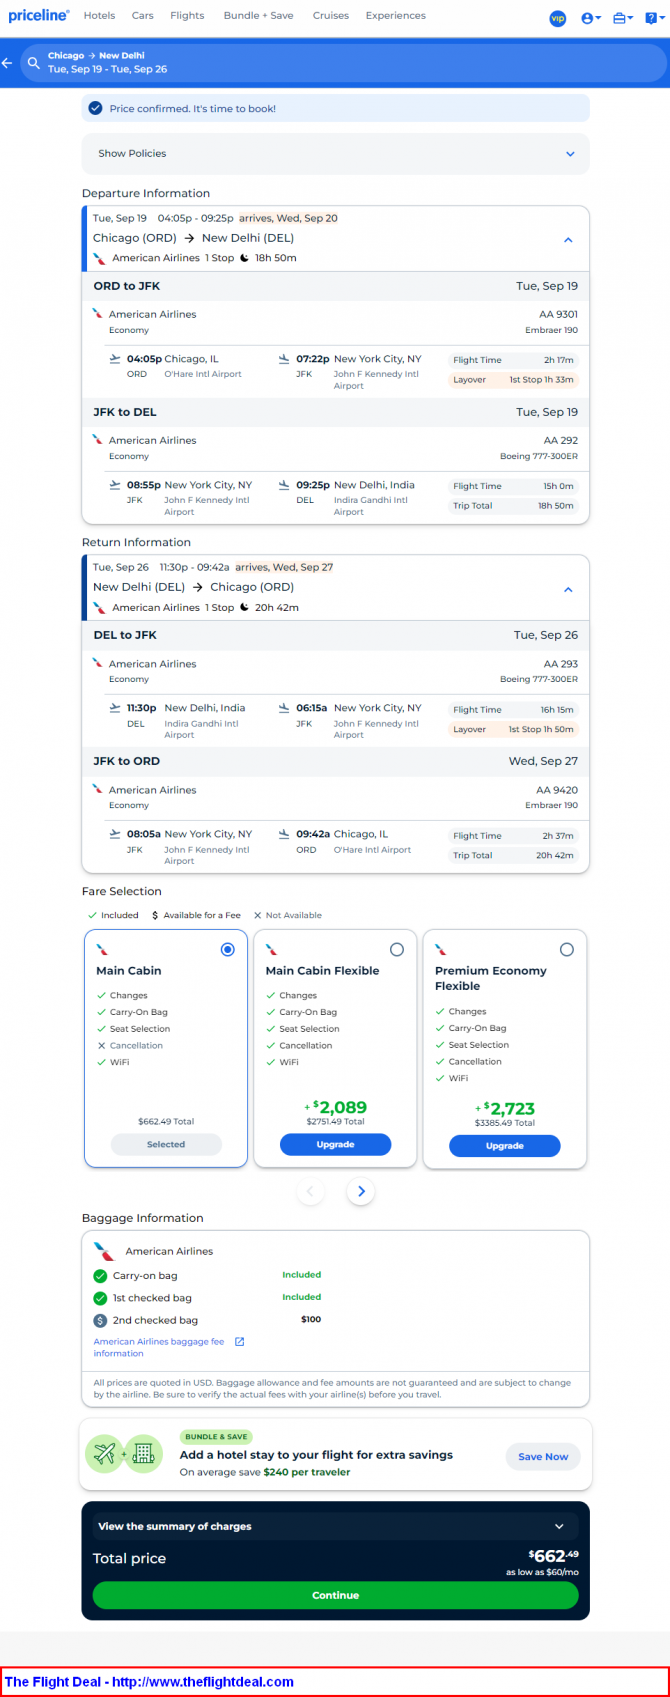Image resolution: width=670 pixels, height=1697 pixels.
Task: Click the moon overnight icon on departure
Action: point(244,258)
